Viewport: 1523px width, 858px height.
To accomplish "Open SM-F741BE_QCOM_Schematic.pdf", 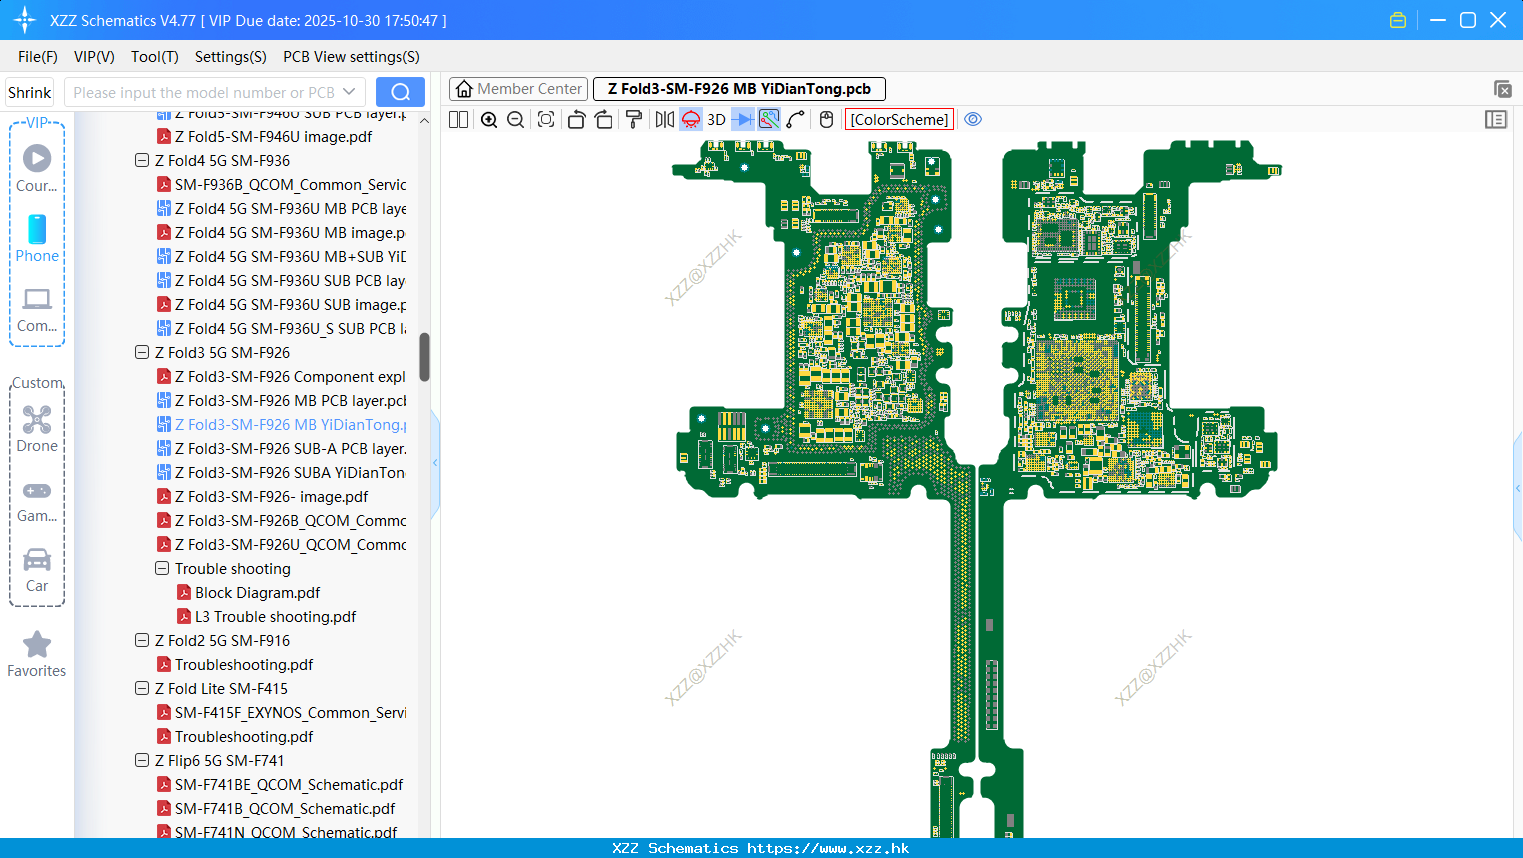I will click(279, 784).
